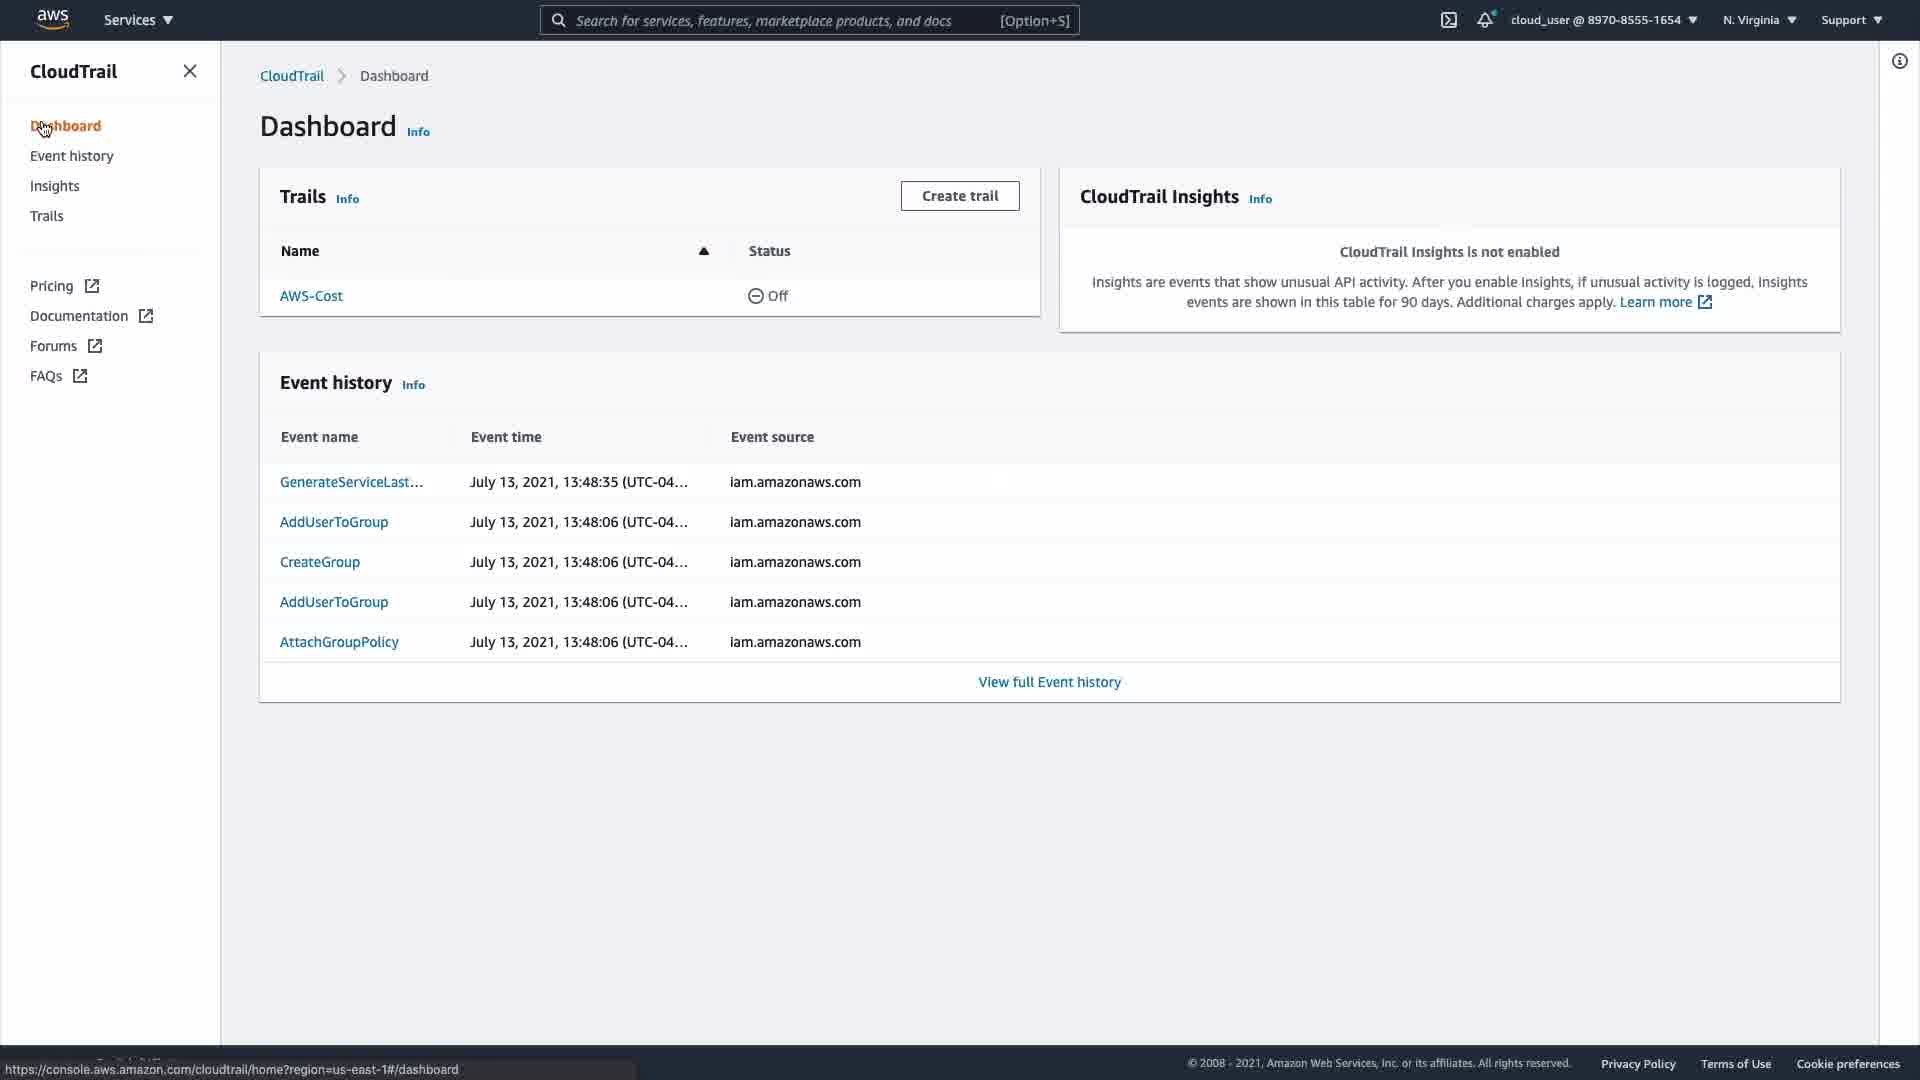Open the AWS-Cost trail link

311,296
